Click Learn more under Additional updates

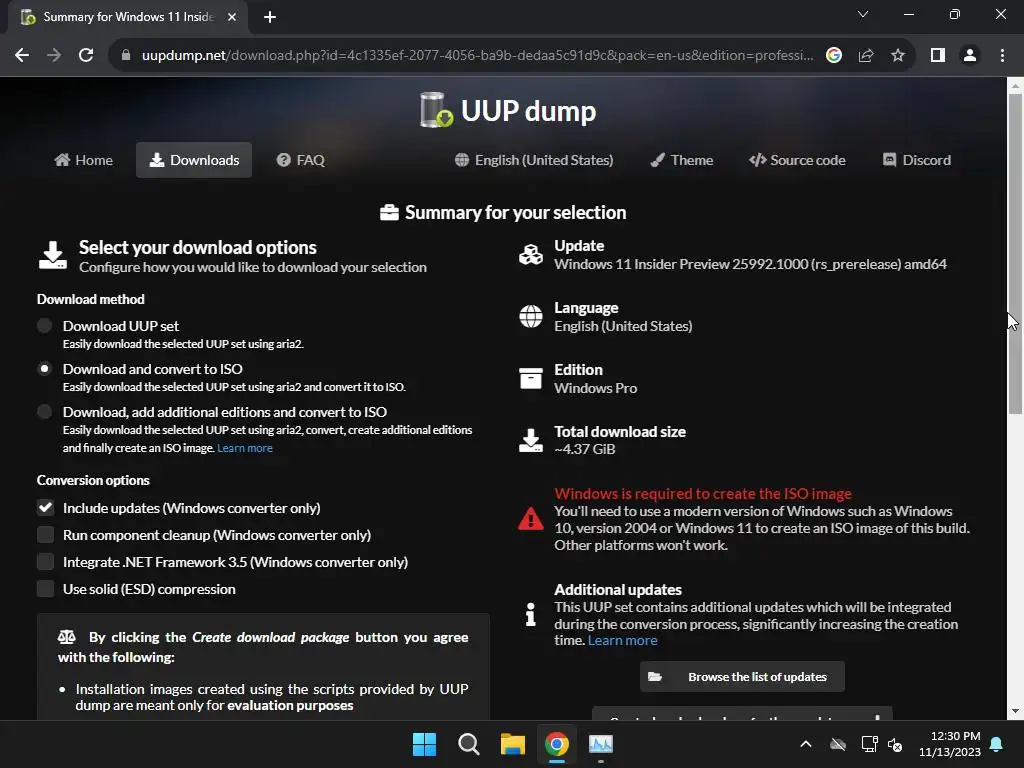pyautogui.click(x=622, y=641)
